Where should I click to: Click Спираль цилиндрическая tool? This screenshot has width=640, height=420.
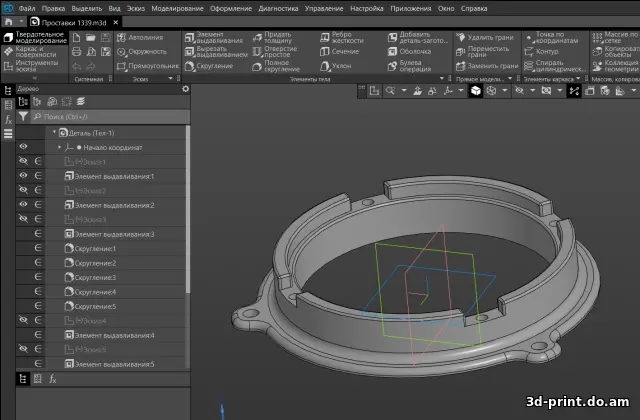click(x=555, y=66)
